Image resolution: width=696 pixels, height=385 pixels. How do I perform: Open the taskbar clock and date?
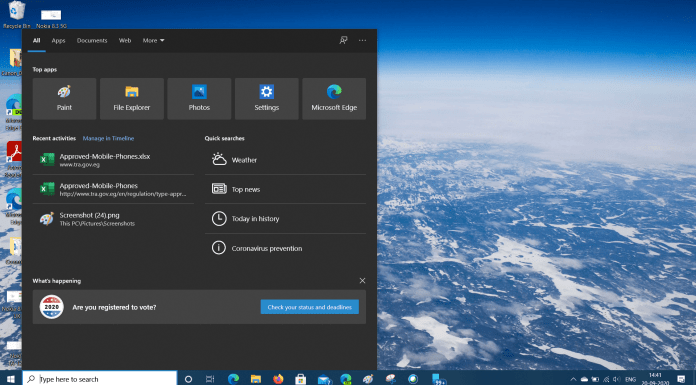pos(655,379)
